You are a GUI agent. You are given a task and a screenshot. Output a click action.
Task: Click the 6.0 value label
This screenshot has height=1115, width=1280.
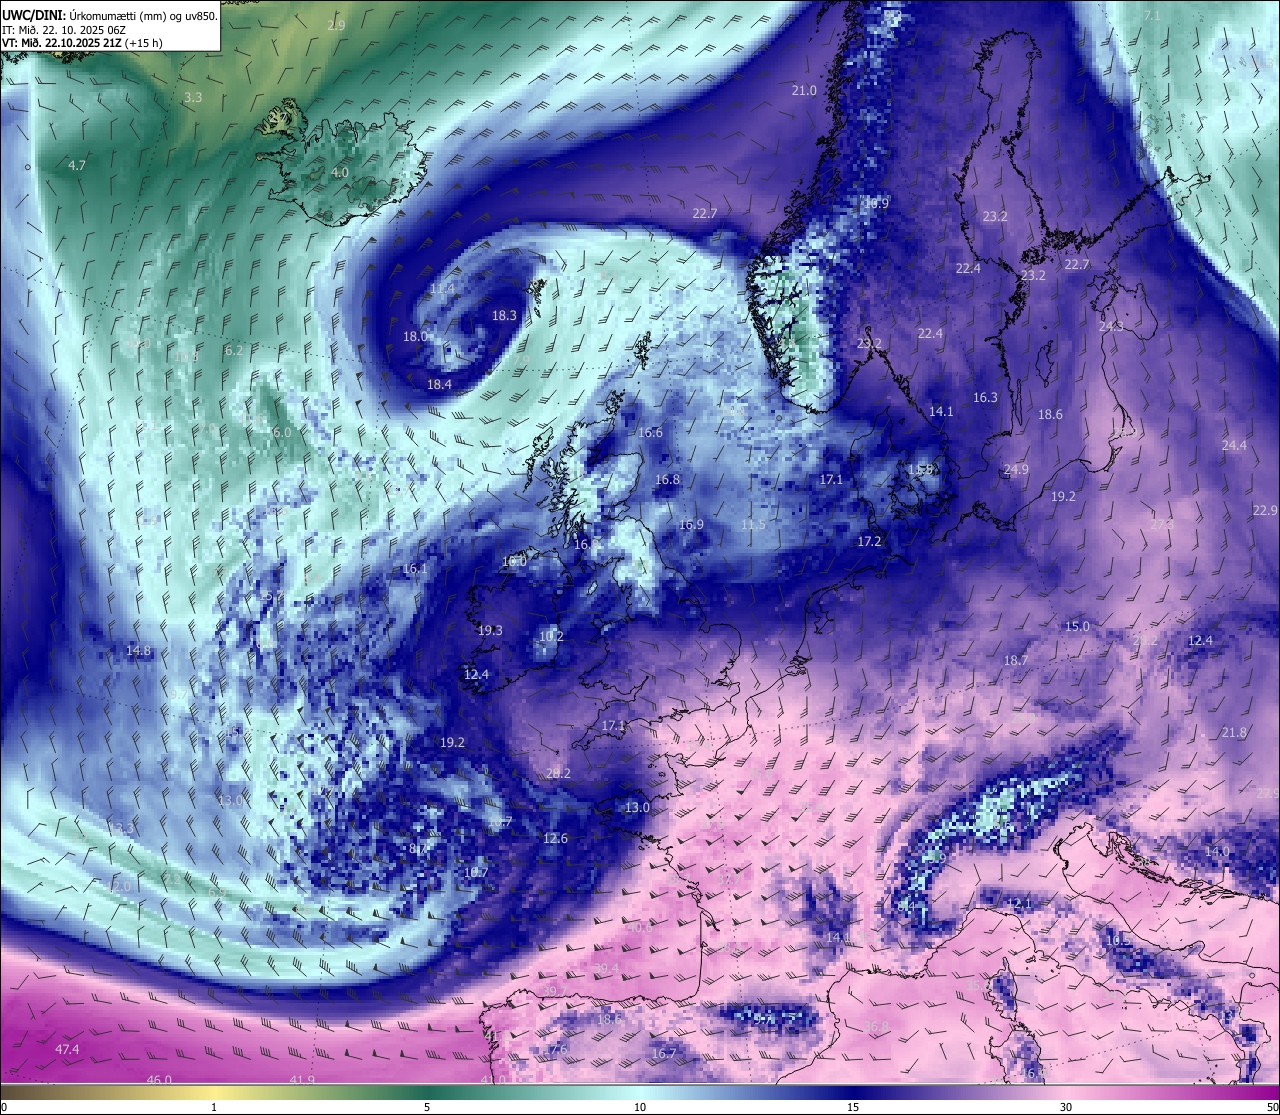[x=282, y=433]
